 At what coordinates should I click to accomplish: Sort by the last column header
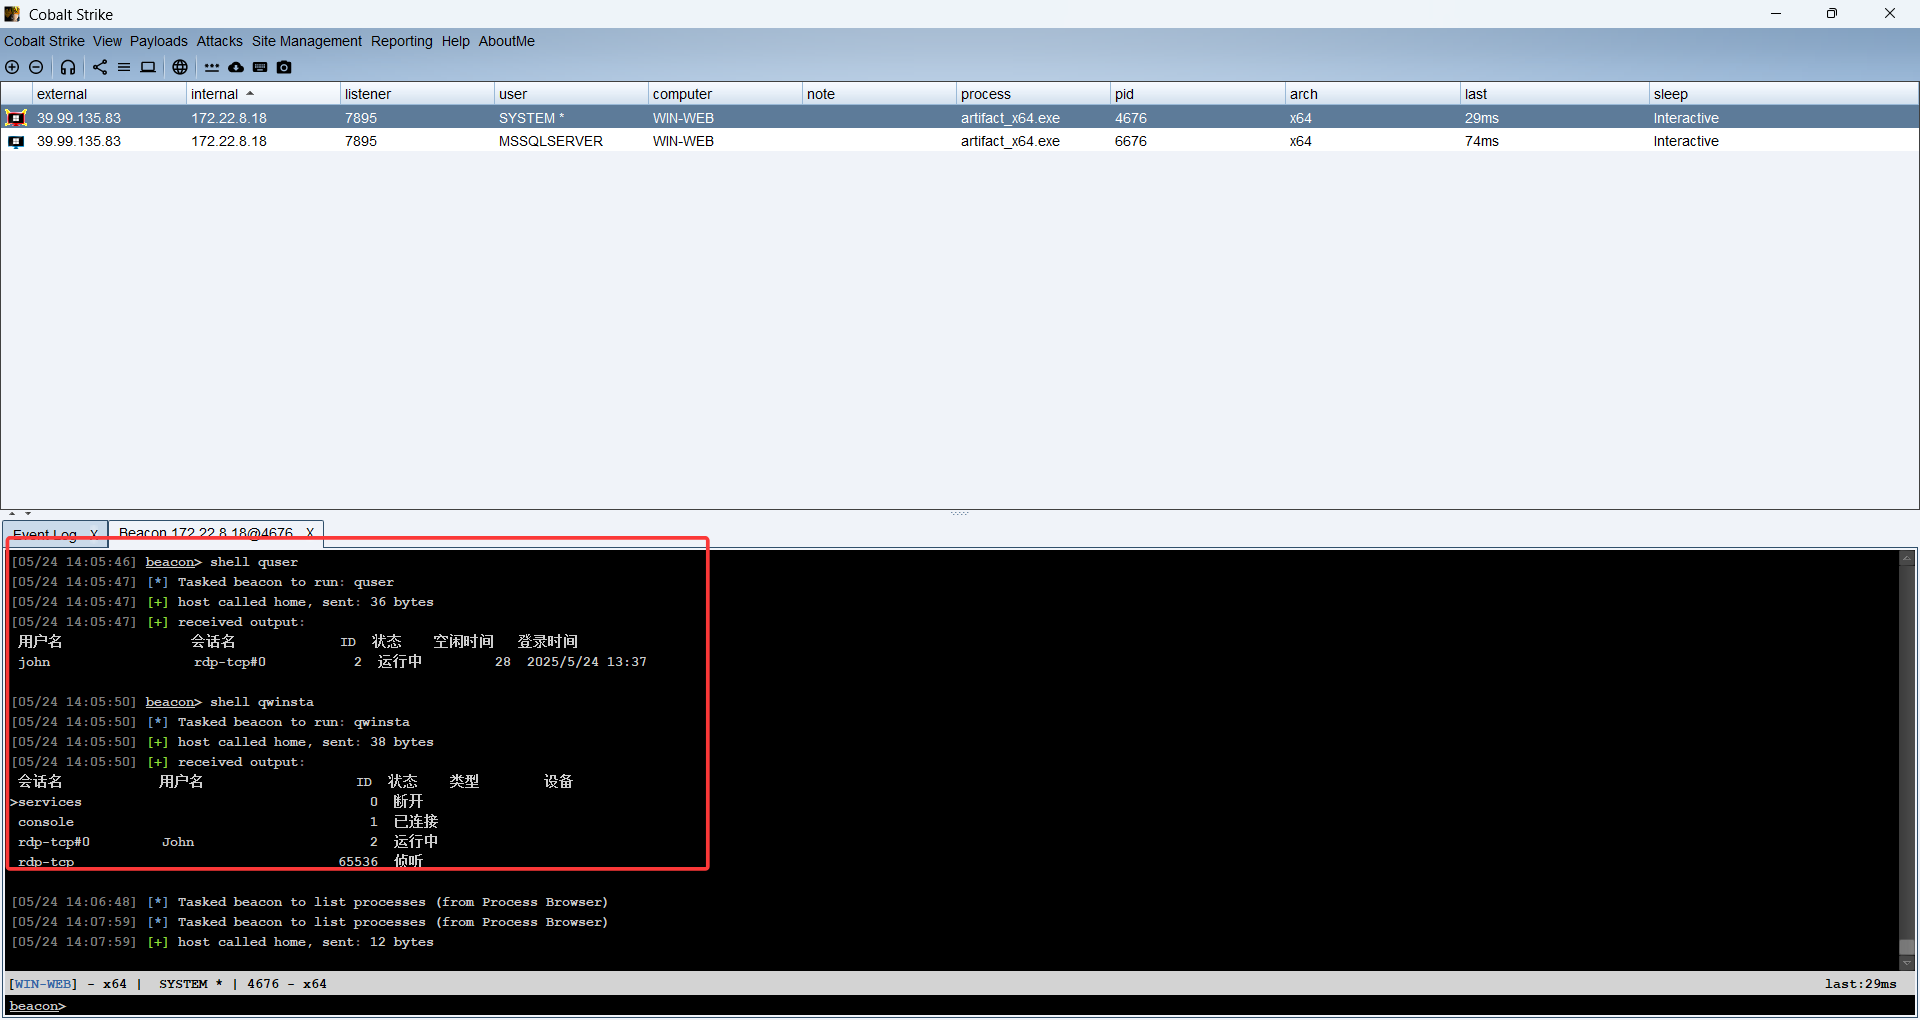click(1555, 94)
